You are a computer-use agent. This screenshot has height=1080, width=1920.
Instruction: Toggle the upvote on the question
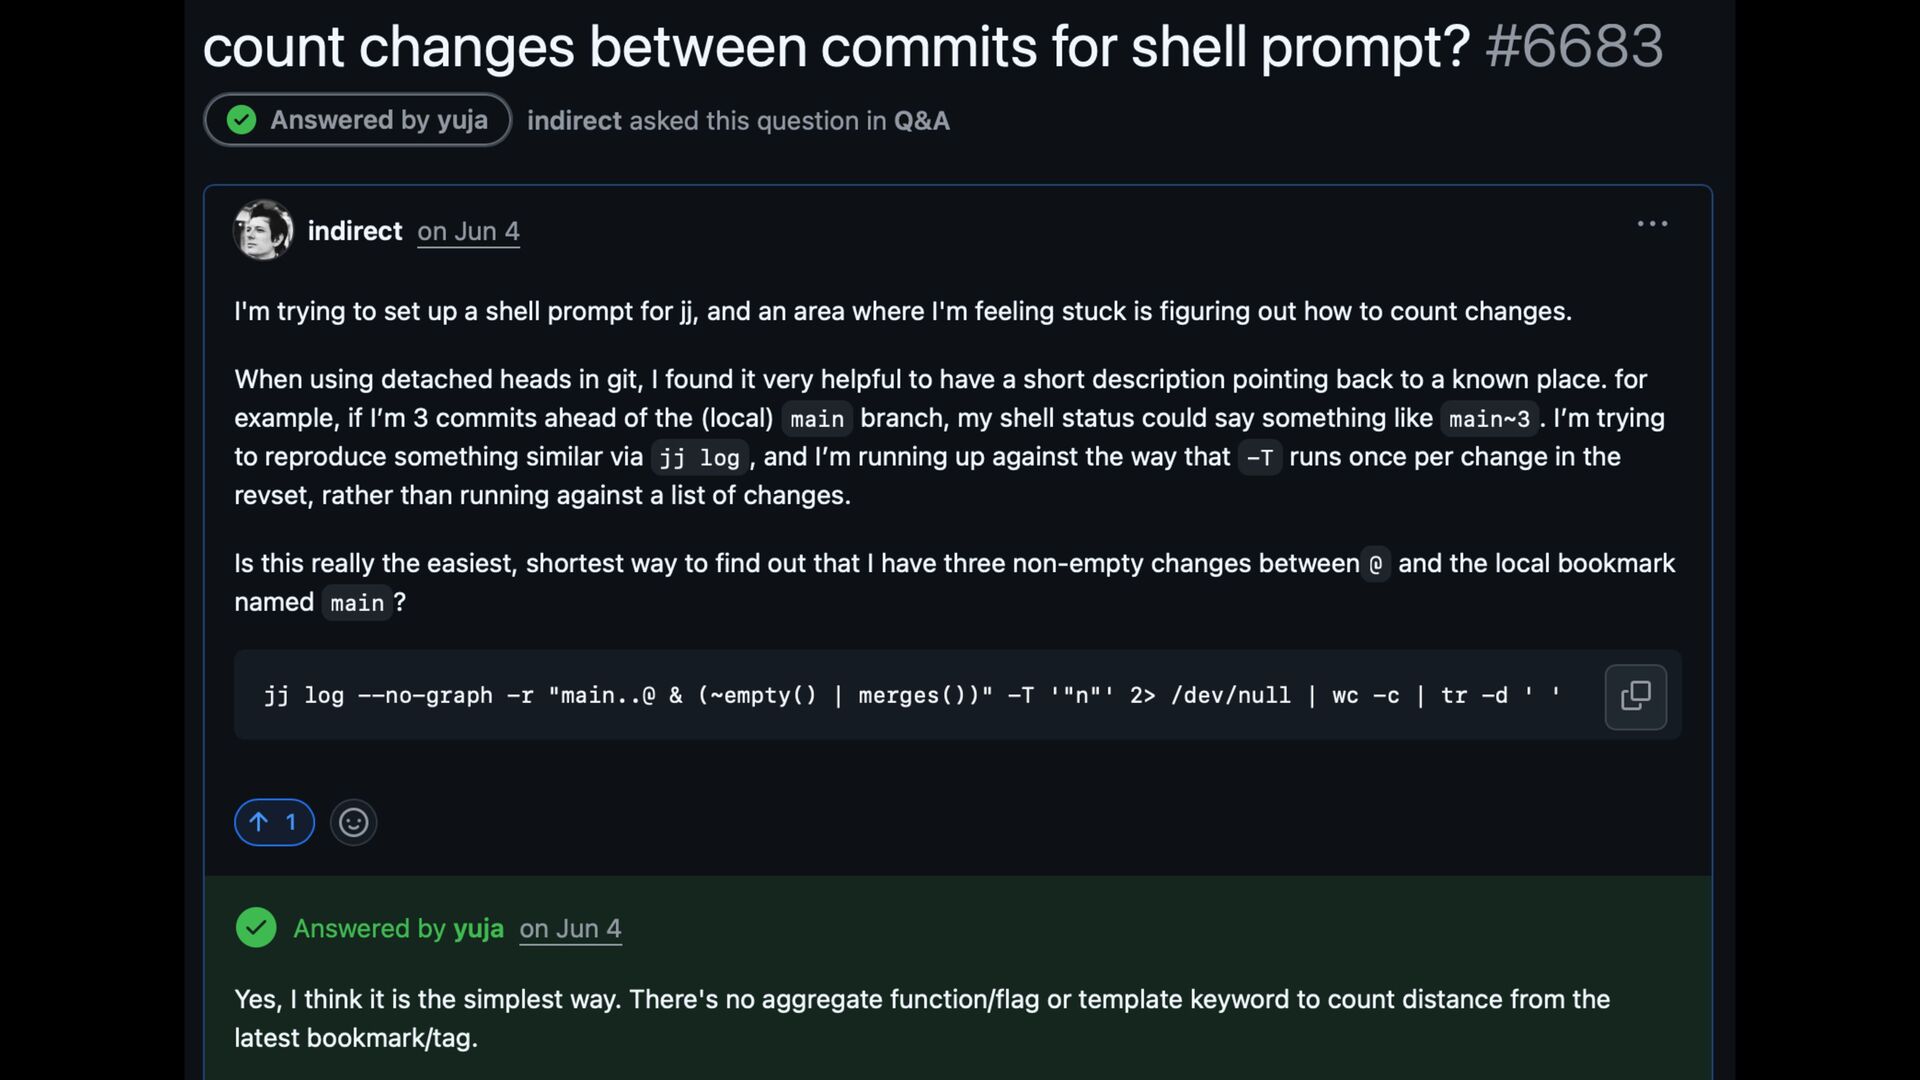(274, 822)
